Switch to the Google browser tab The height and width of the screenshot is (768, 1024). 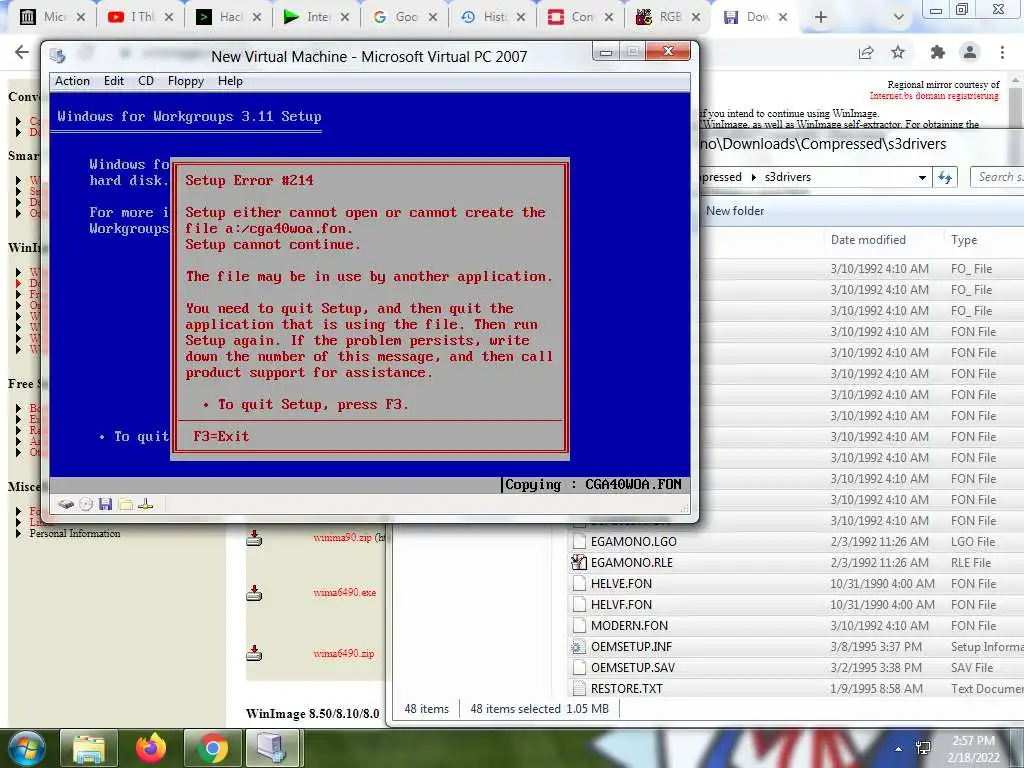coord(405,17)
